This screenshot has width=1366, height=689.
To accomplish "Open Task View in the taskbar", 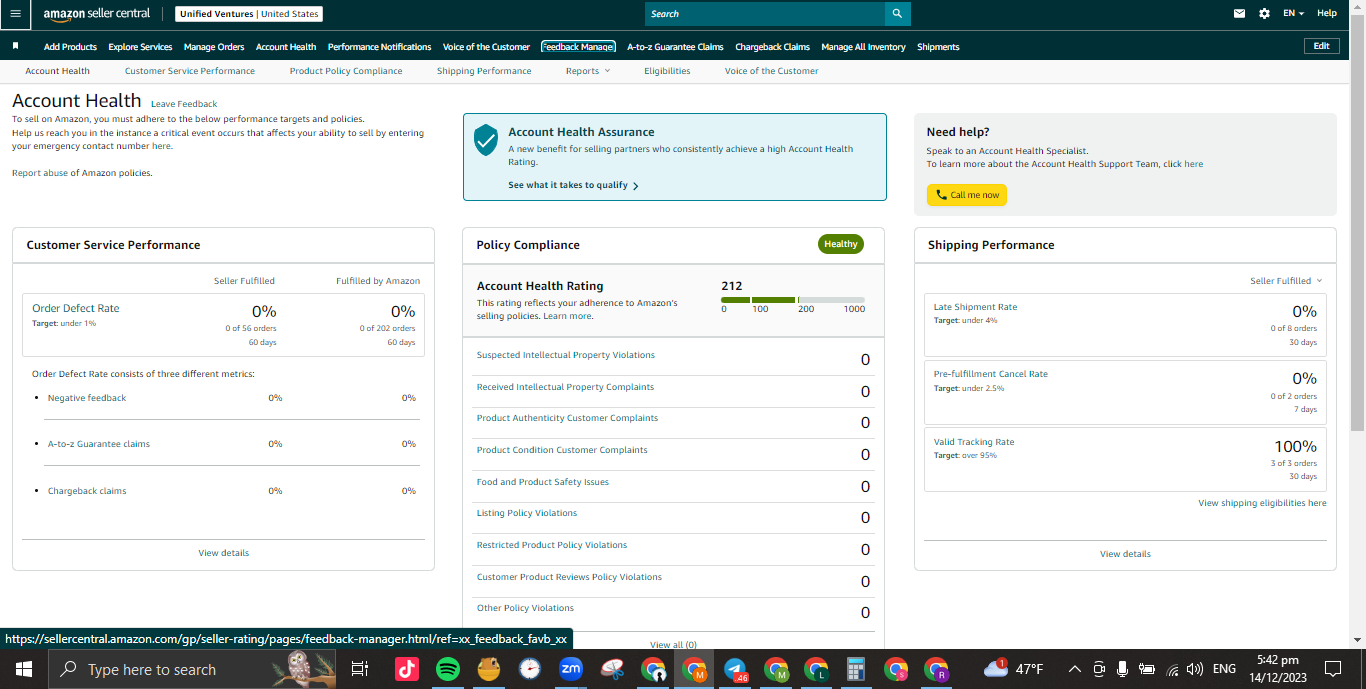I will (x=360, y=669).
